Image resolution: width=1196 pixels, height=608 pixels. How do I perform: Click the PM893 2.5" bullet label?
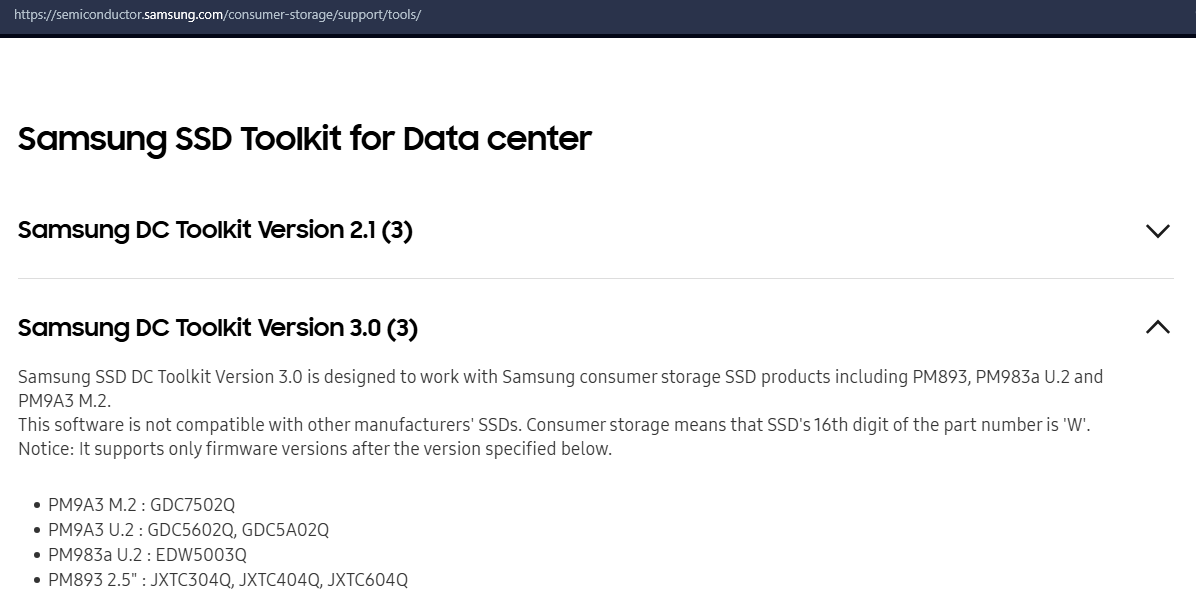pyautogui.click(x=94, y=580)
